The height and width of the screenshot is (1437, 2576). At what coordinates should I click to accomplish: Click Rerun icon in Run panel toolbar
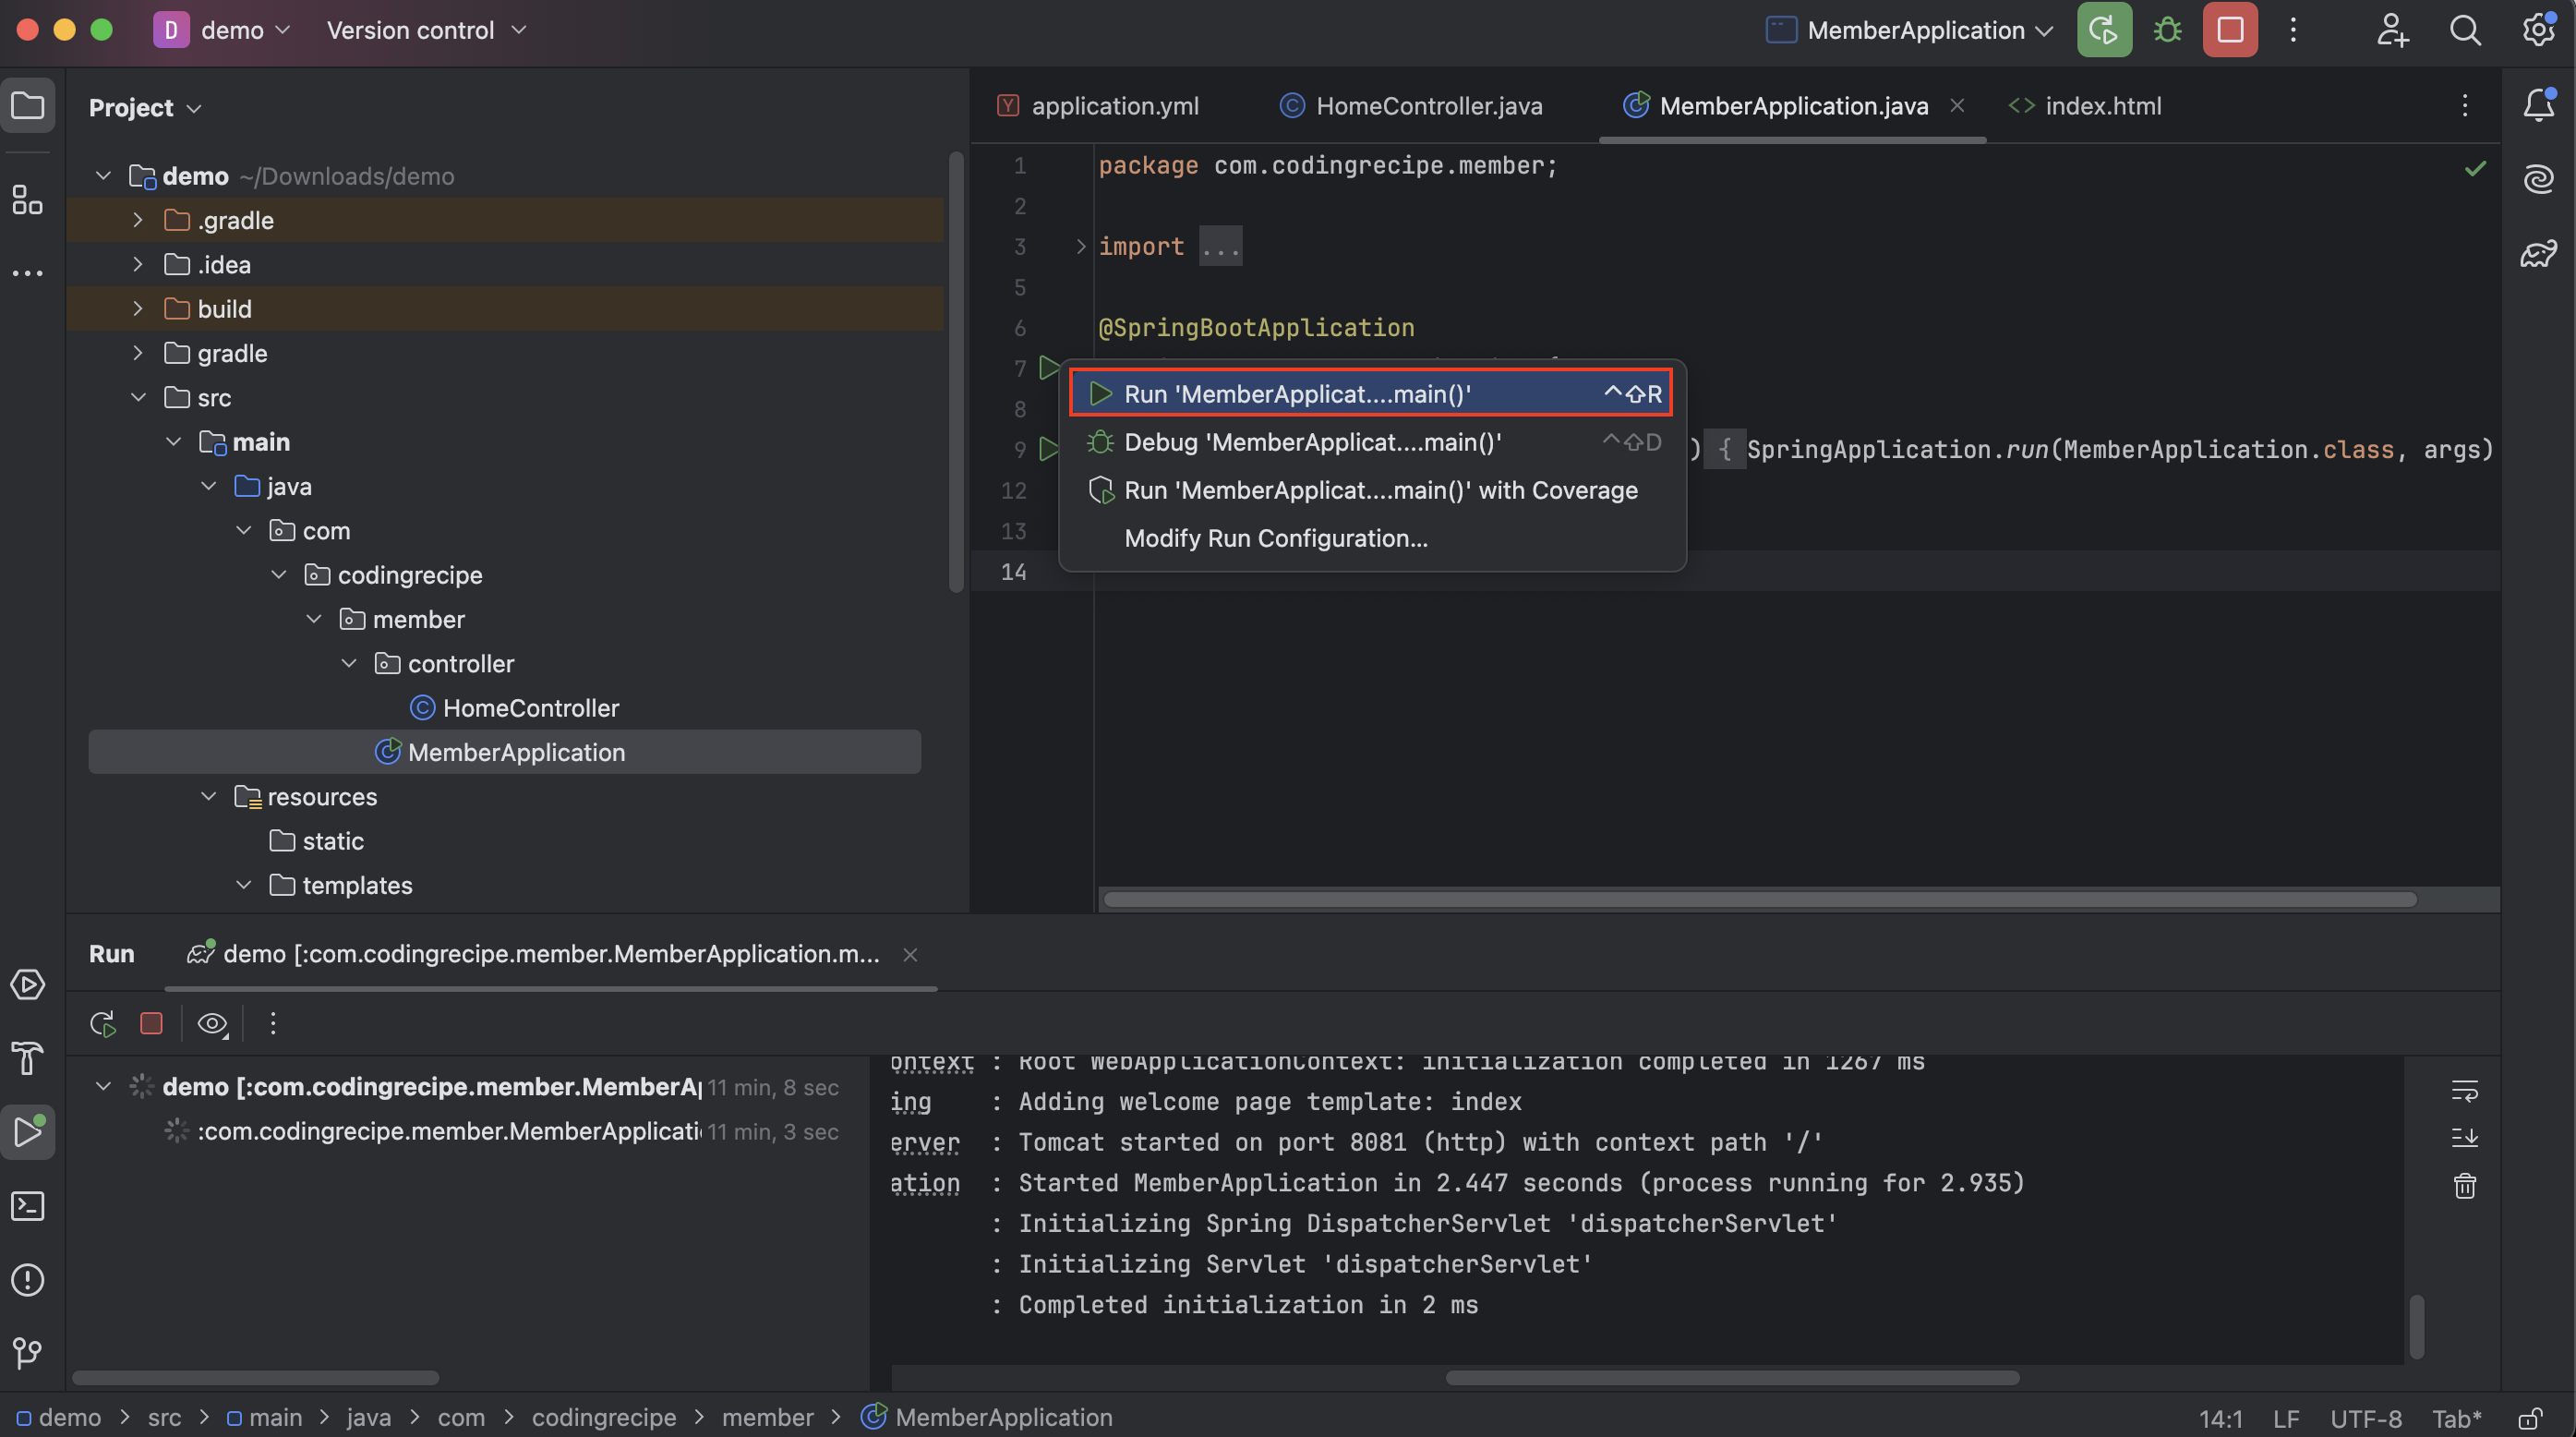click(x=103, y=1023)
